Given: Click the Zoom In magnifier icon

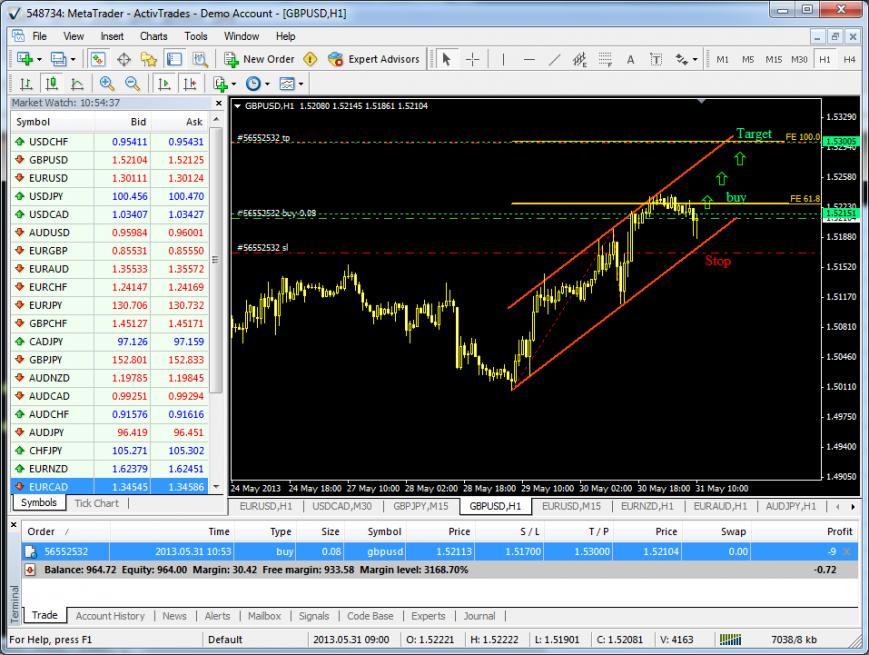Looking at the screenshot, I should (106, 84).
